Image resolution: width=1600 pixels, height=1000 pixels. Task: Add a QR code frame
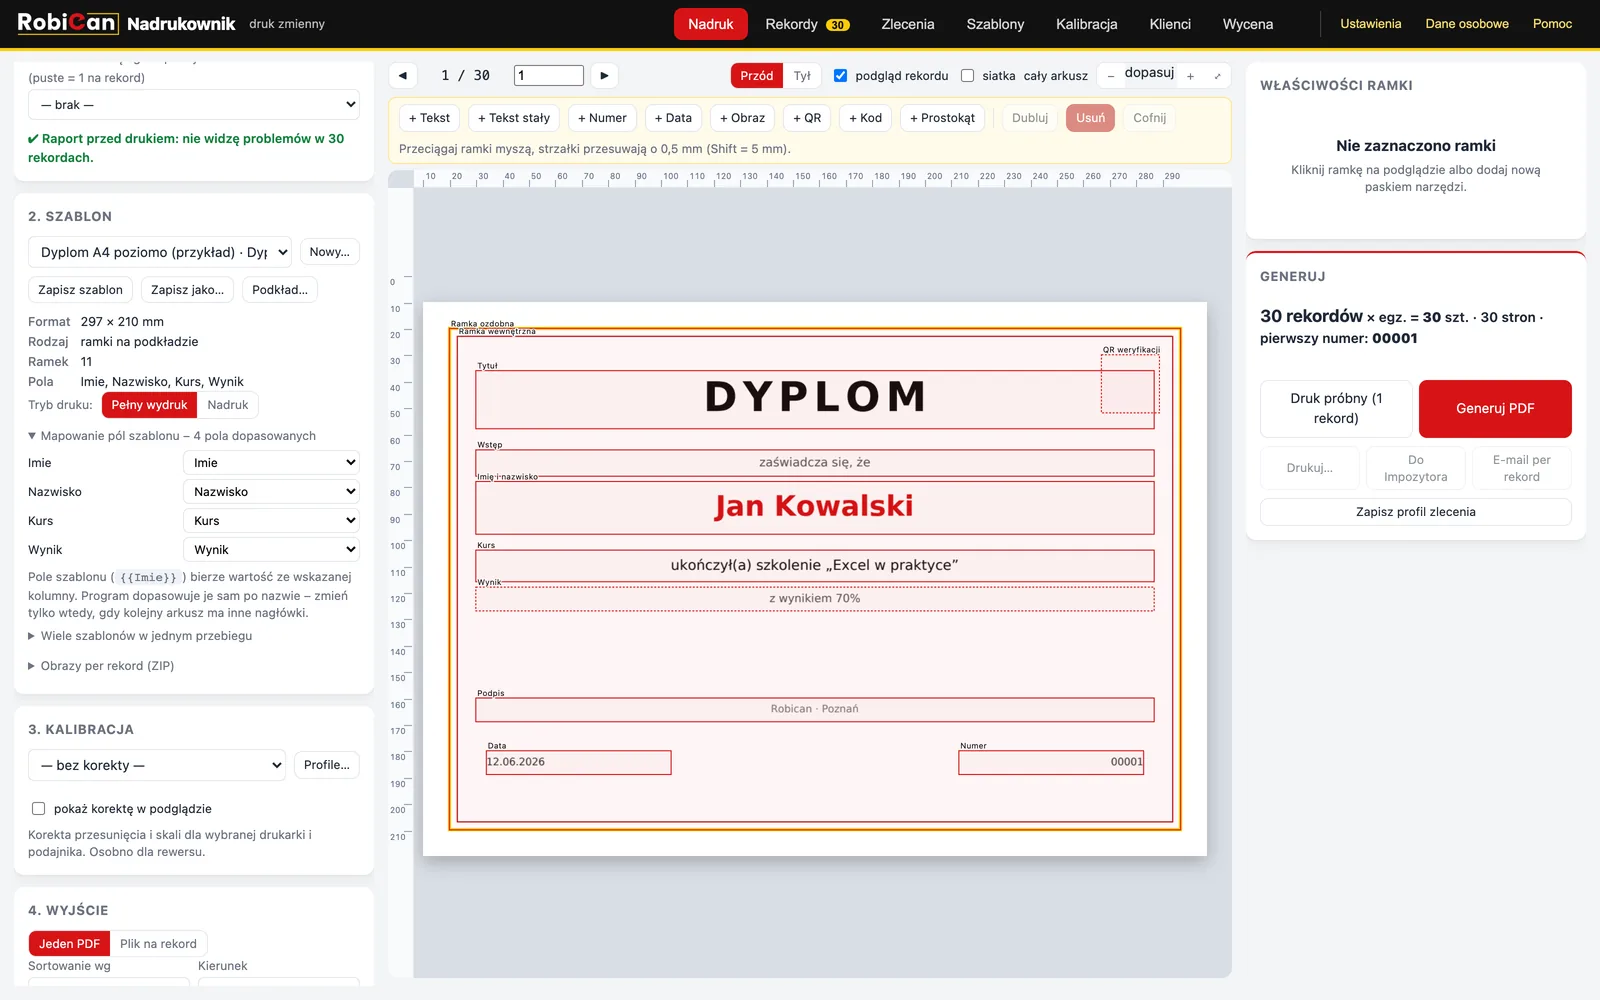pos(807,118)
